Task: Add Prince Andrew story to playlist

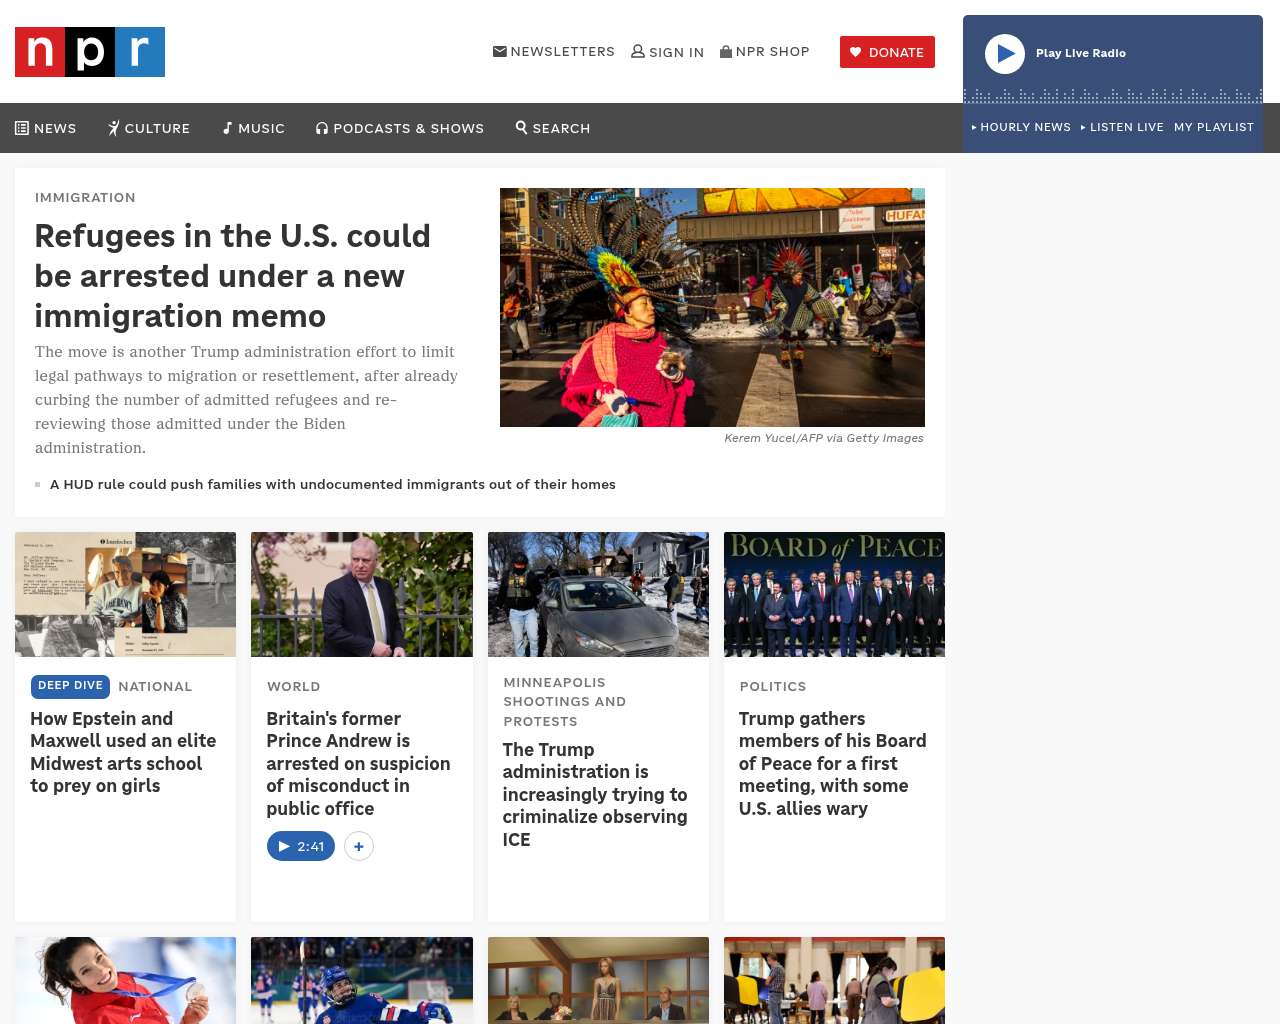Action: click(x=359, y=846)
